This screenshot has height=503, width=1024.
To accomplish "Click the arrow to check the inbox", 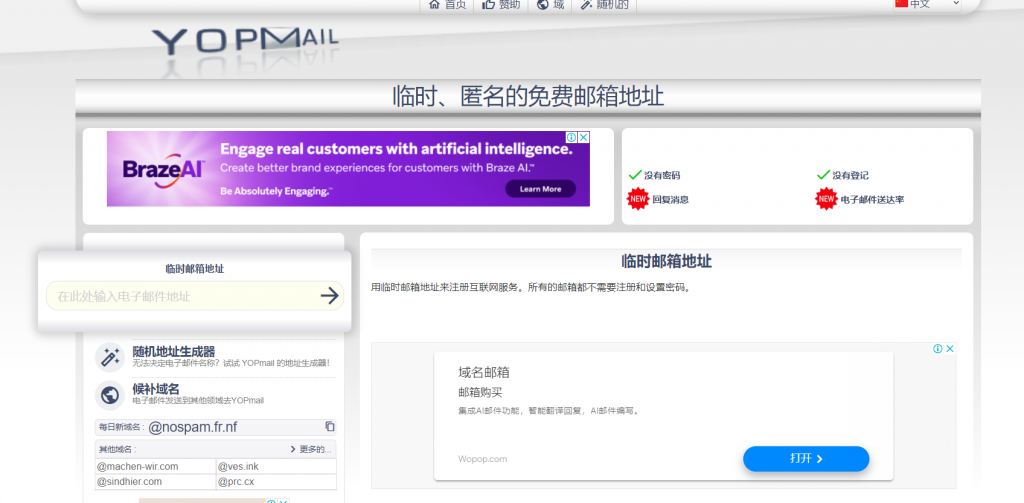I will [x=329, y=296].
